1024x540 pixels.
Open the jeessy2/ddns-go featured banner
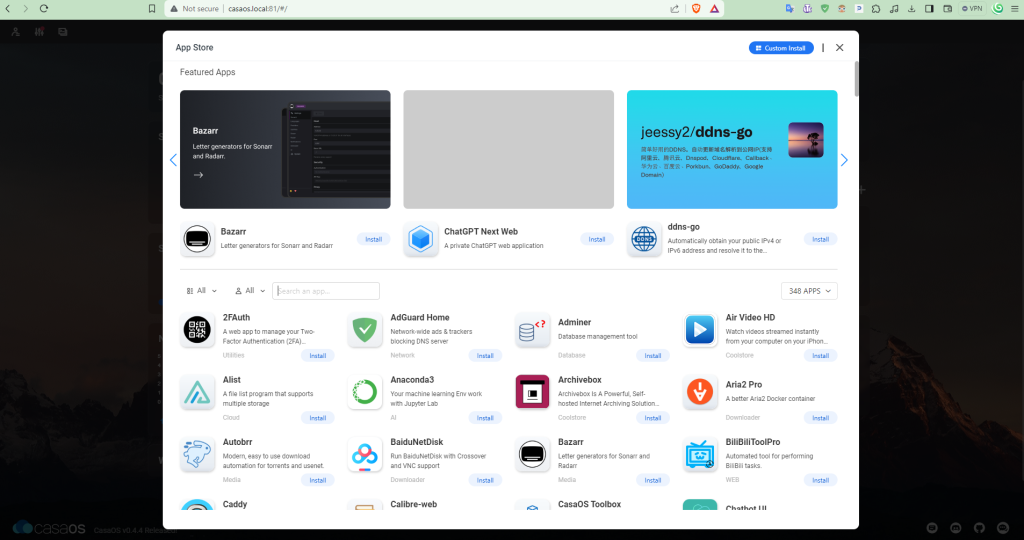tap(732, 150)
